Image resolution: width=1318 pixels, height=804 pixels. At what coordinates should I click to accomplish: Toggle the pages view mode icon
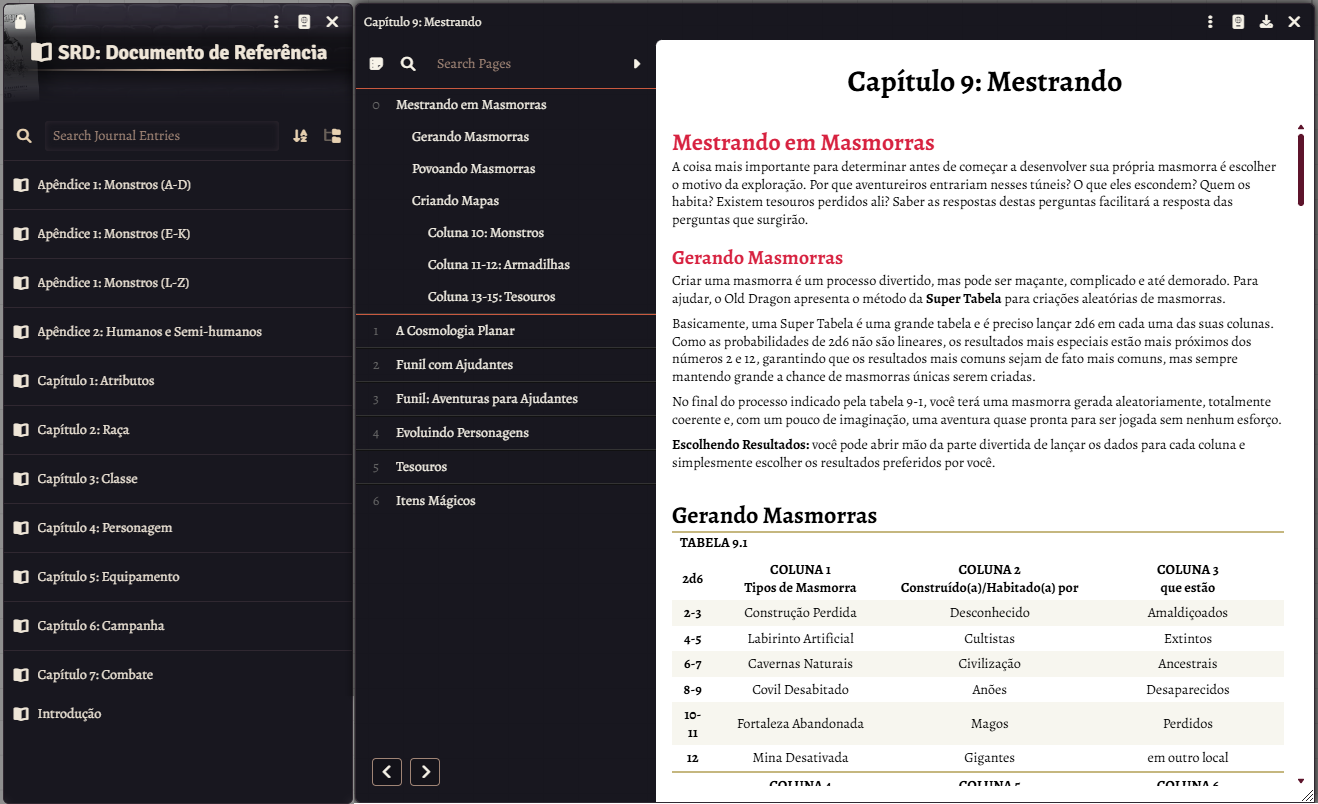pos(376,64)
